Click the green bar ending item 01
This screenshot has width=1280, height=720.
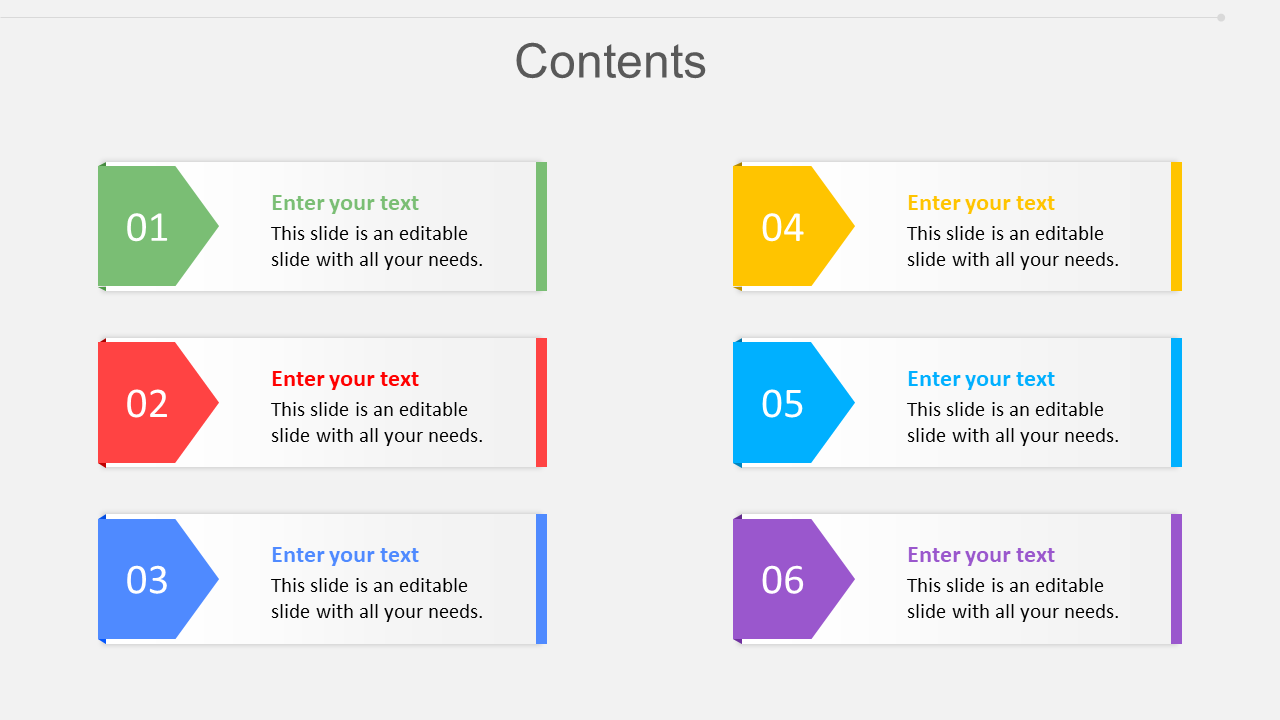click(x=541, y=227)
